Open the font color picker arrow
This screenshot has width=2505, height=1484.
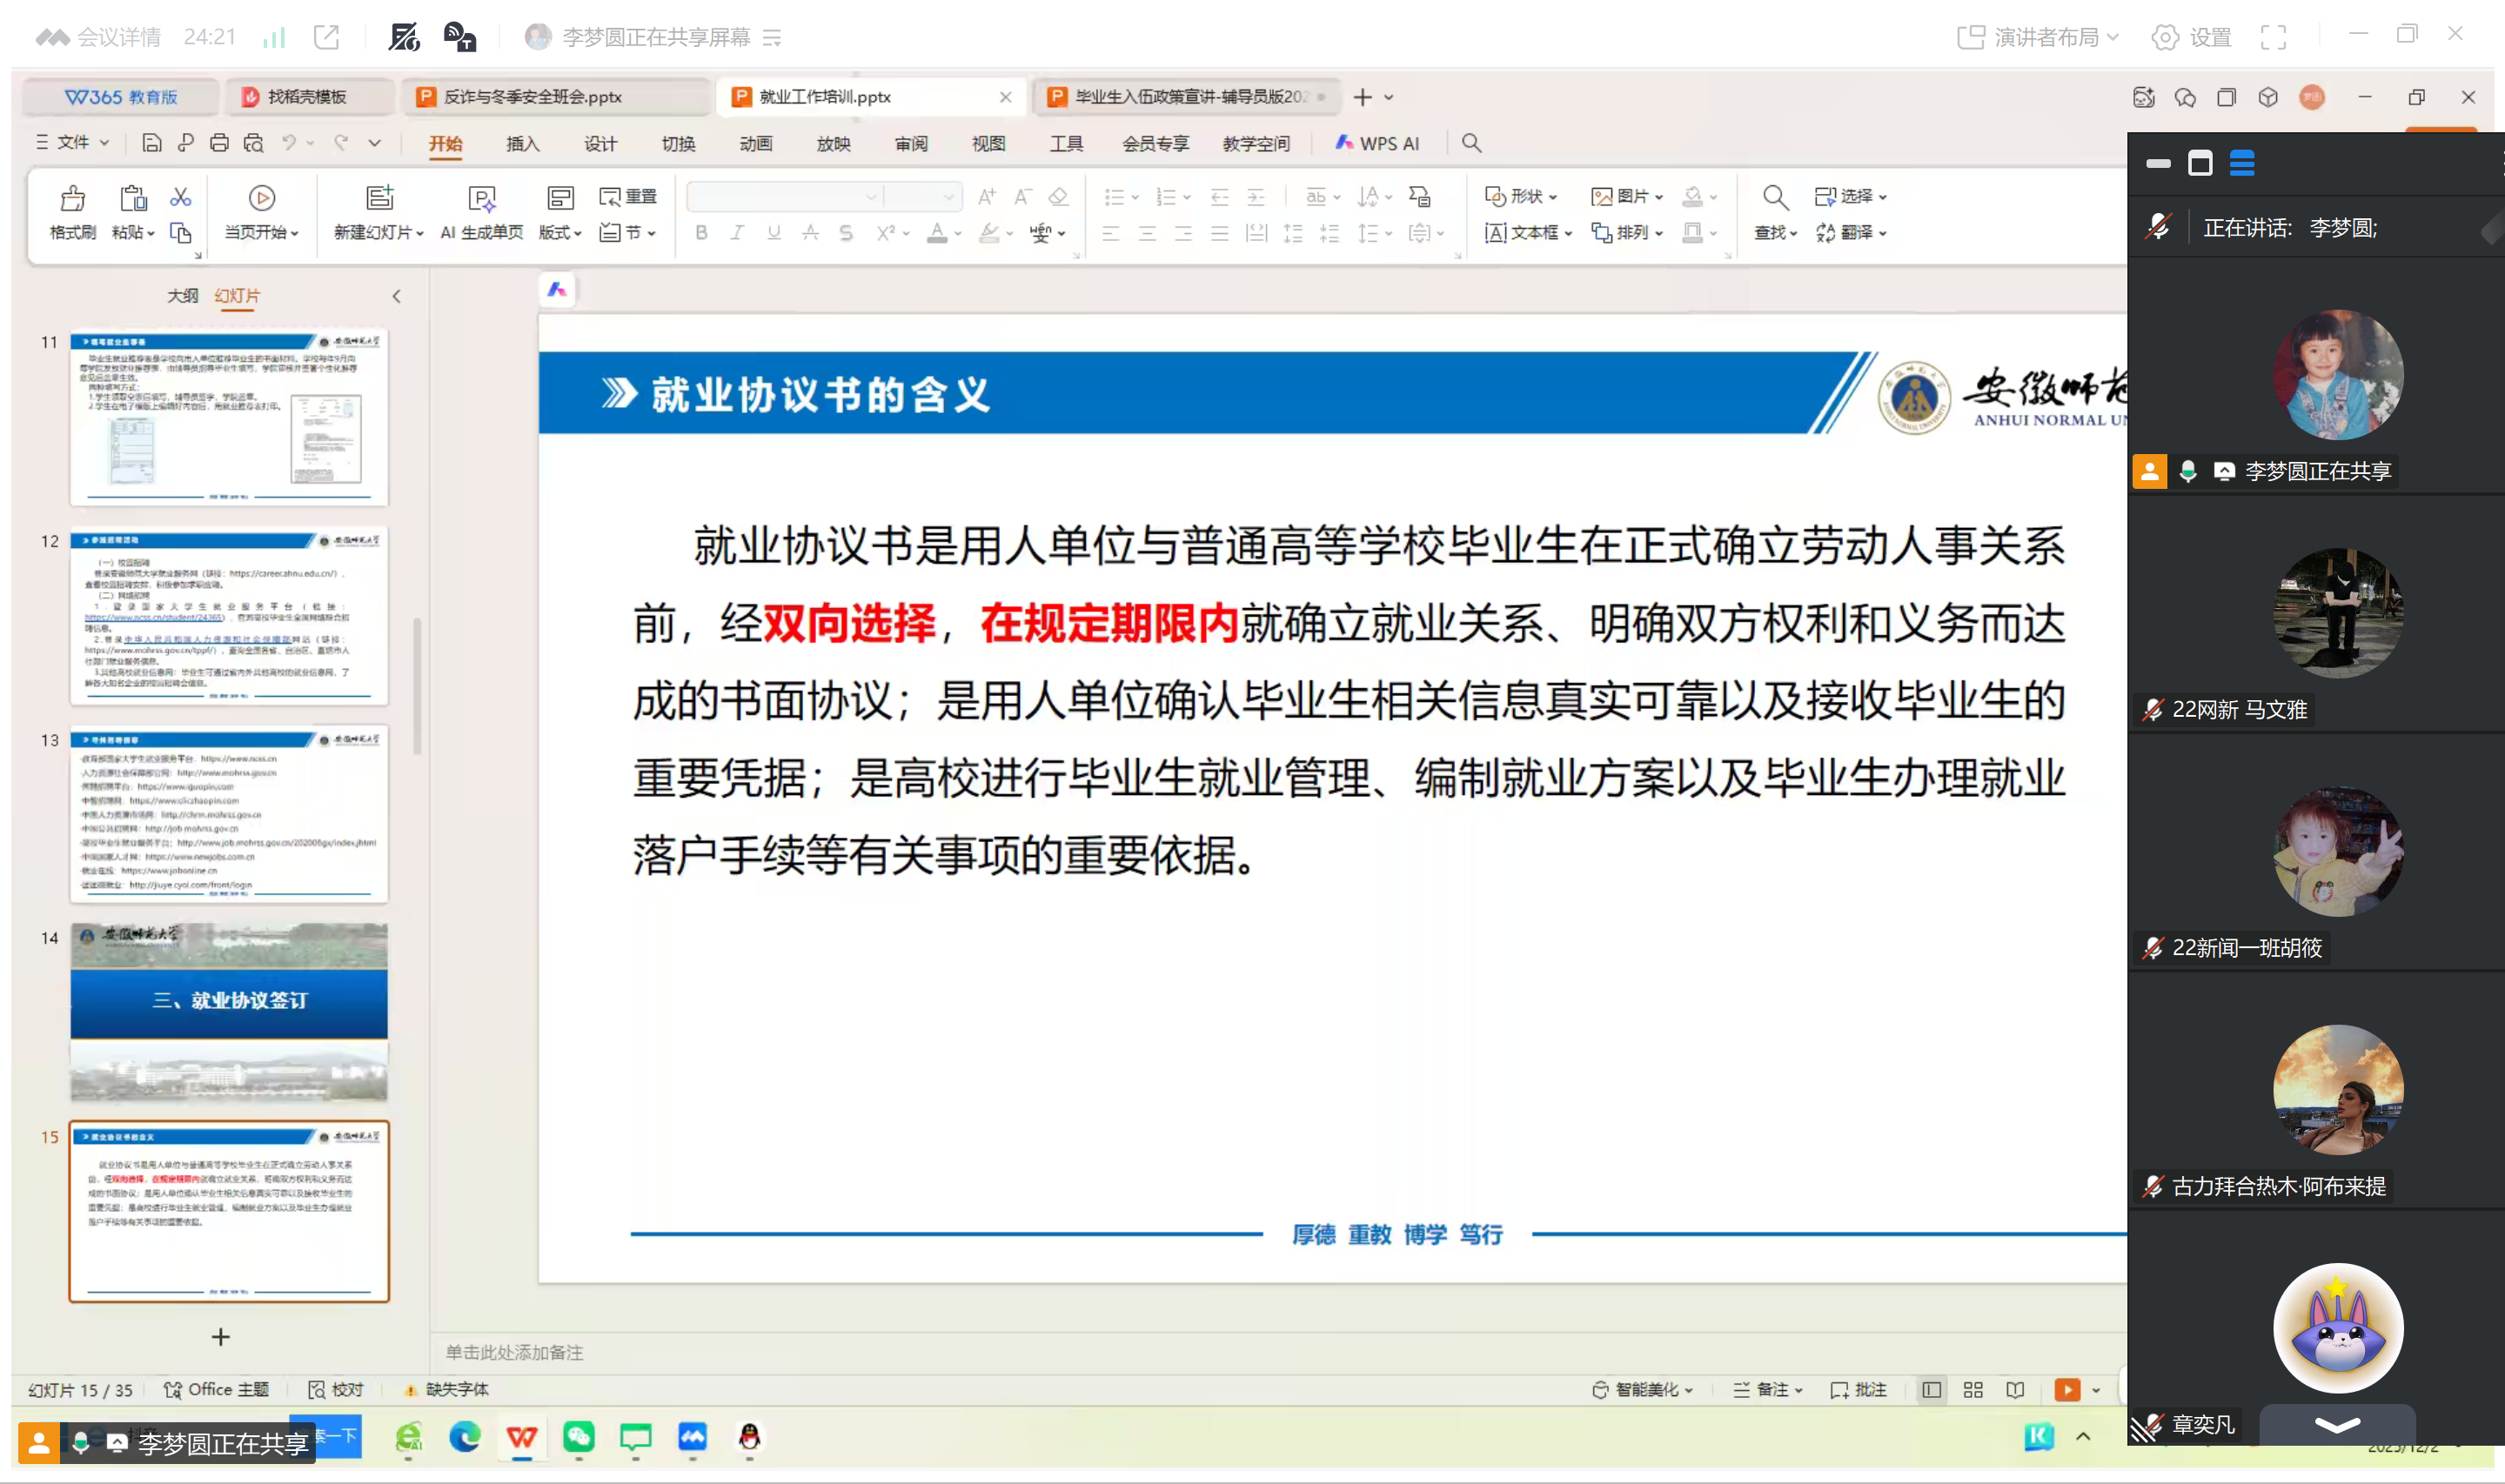pos(958,233)
